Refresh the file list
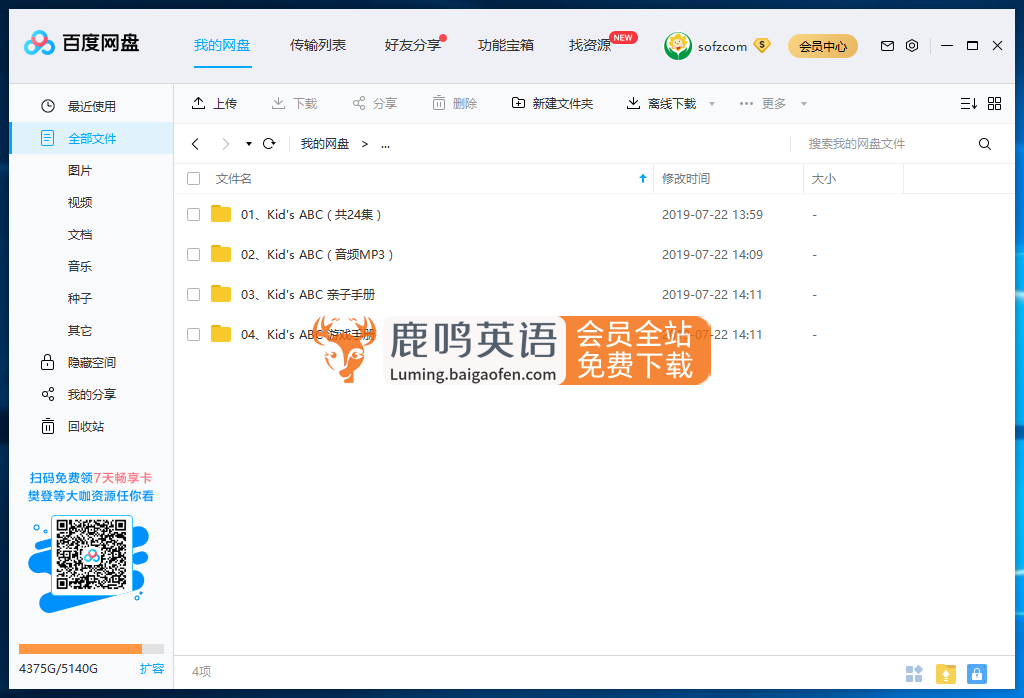 point(269,144)
